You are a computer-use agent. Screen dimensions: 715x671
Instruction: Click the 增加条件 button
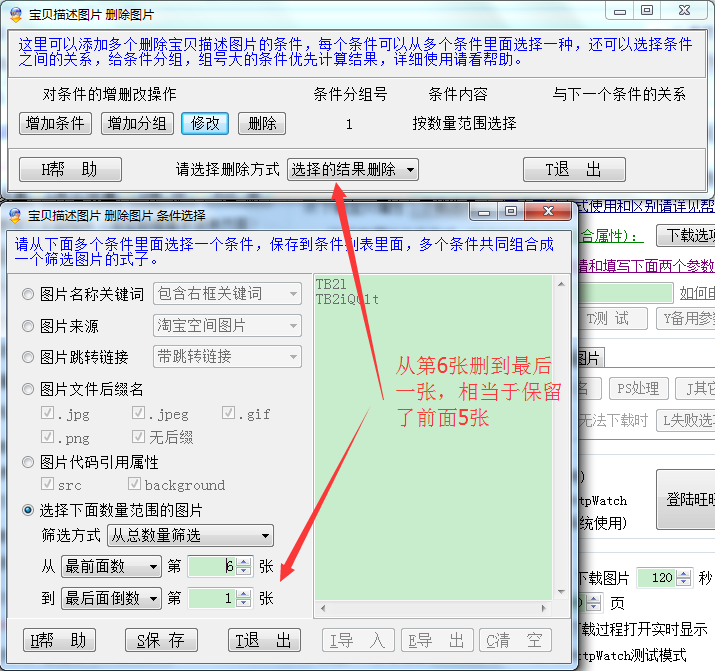click(55, 123)
